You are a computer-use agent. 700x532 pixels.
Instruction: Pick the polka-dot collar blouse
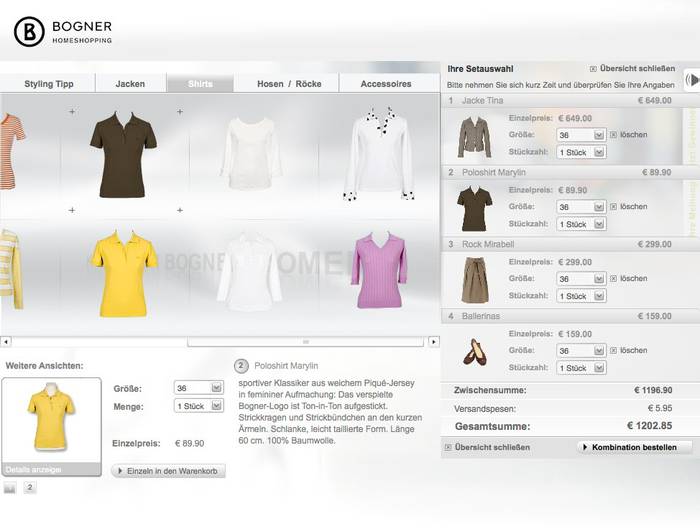tap(379, 154)
